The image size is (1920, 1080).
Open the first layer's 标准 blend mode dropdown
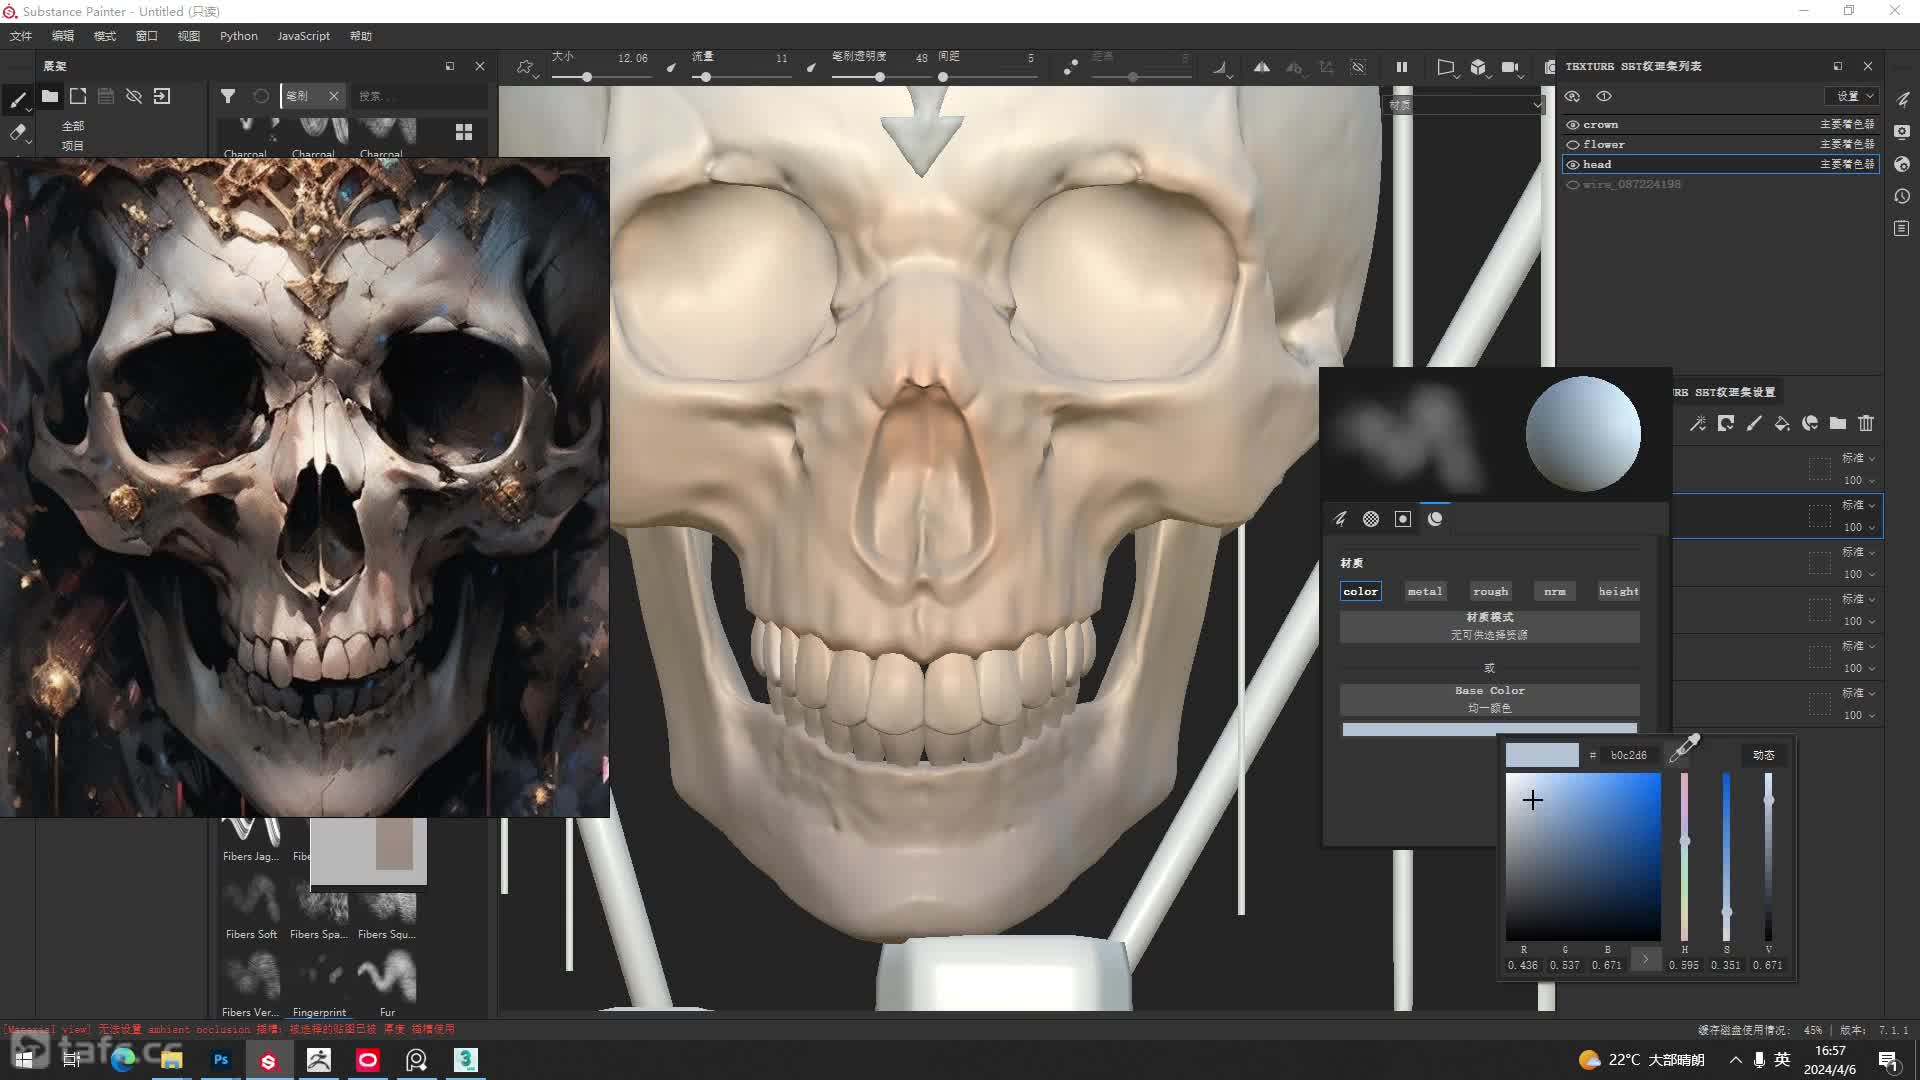[x=1859, y=458]
